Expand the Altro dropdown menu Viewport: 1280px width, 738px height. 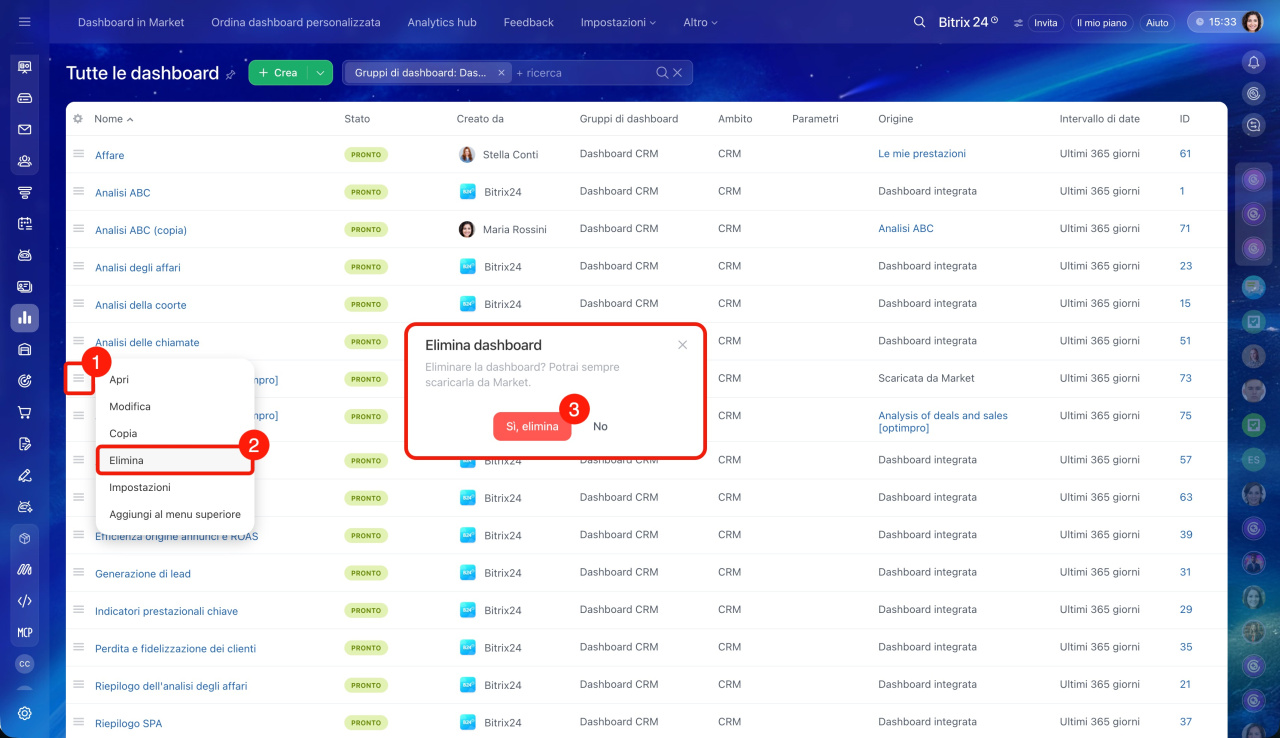[700, 22]
